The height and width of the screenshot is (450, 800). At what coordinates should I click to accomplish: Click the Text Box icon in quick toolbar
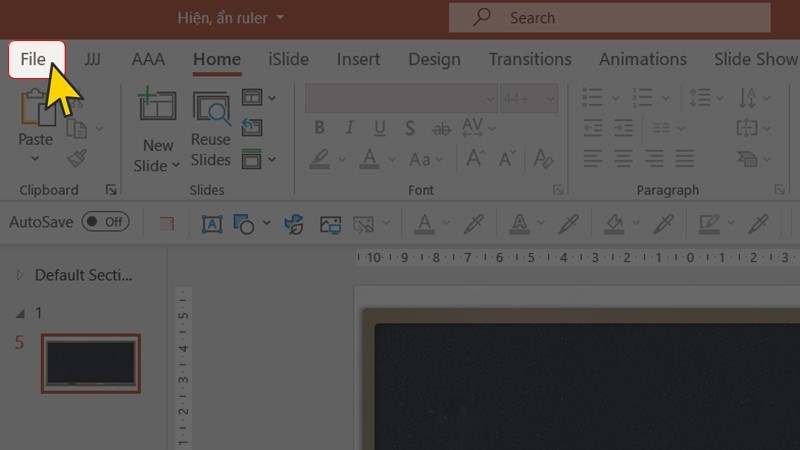pos(212,224)
